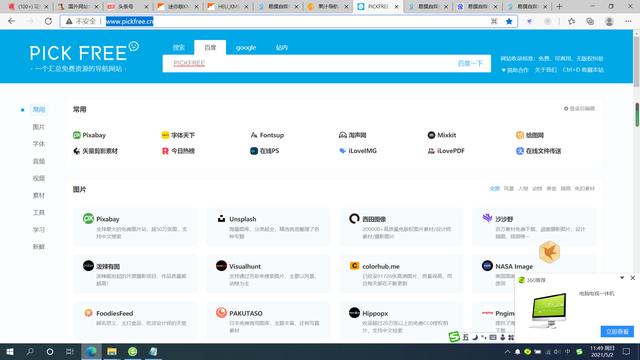Image resolution: width=640 pixels, height=360 pixels.
Task: Click the PICKFREE search input field
Action: 310,63
